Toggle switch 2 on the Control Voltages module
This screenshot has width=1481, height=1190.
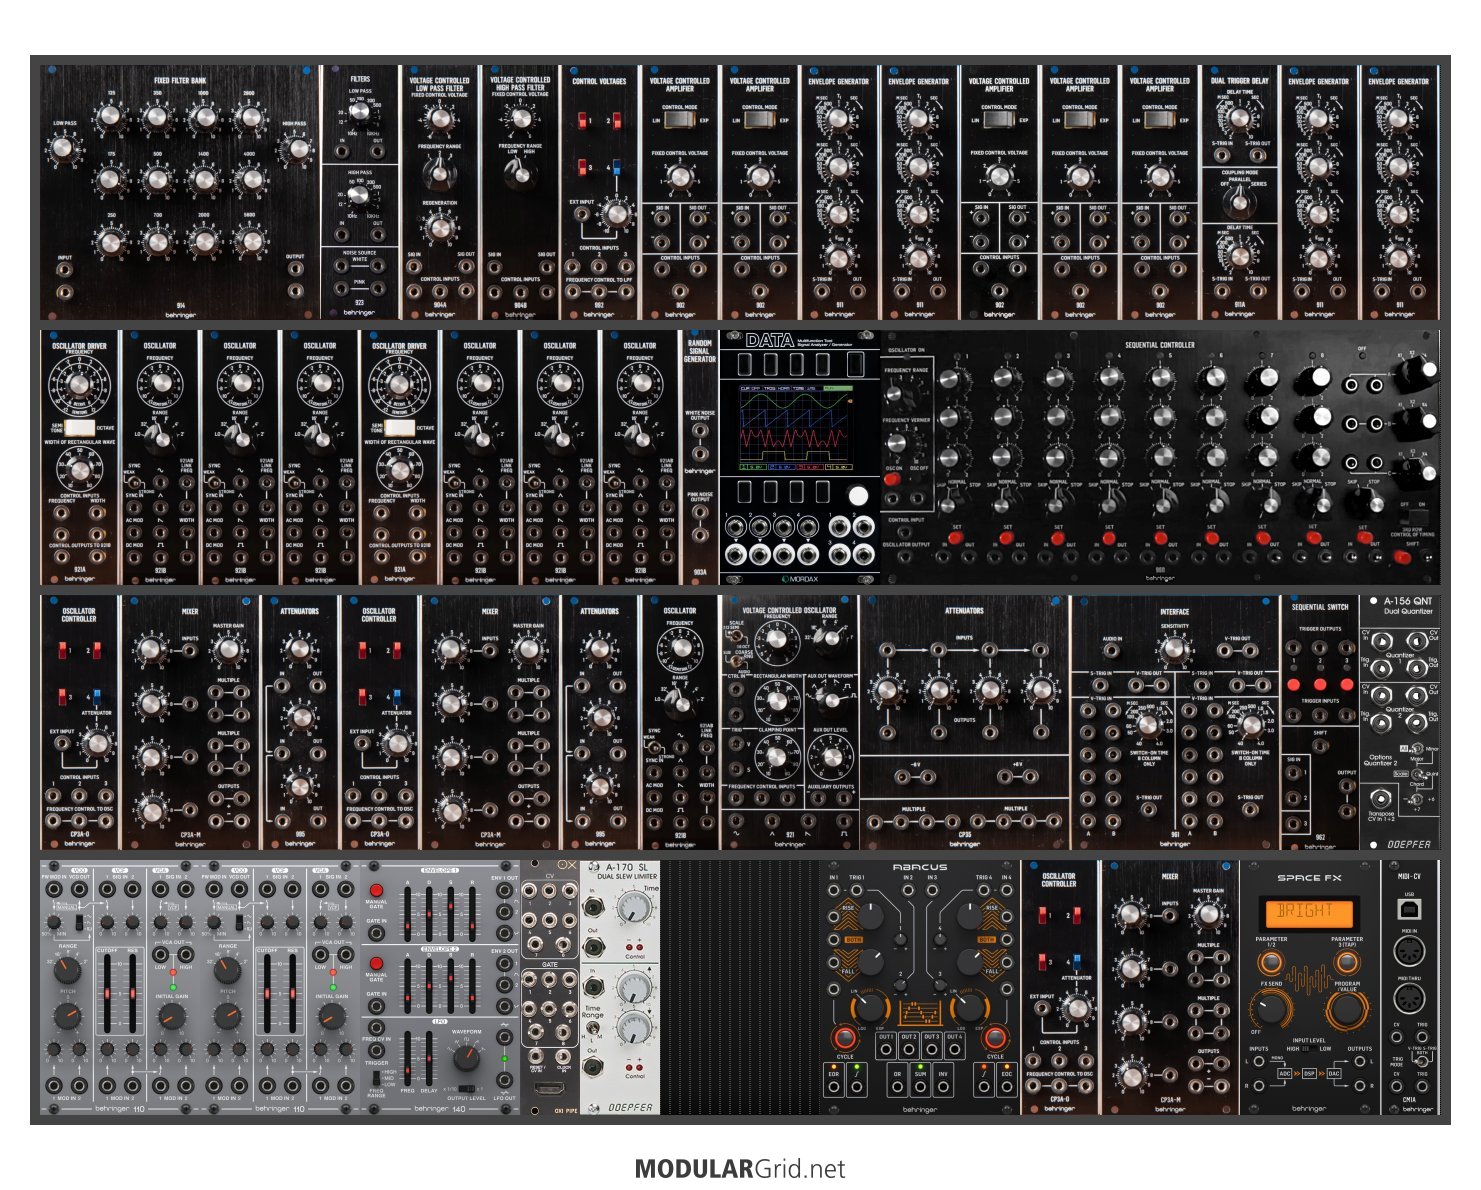pos(617,121)
